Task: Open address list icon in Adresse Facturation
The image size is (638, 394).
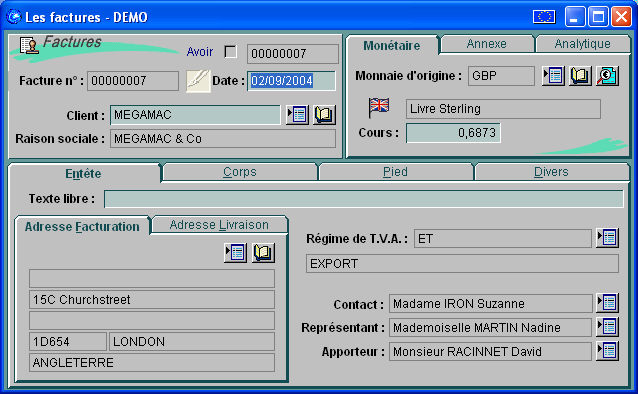Action: pos(236,253)
